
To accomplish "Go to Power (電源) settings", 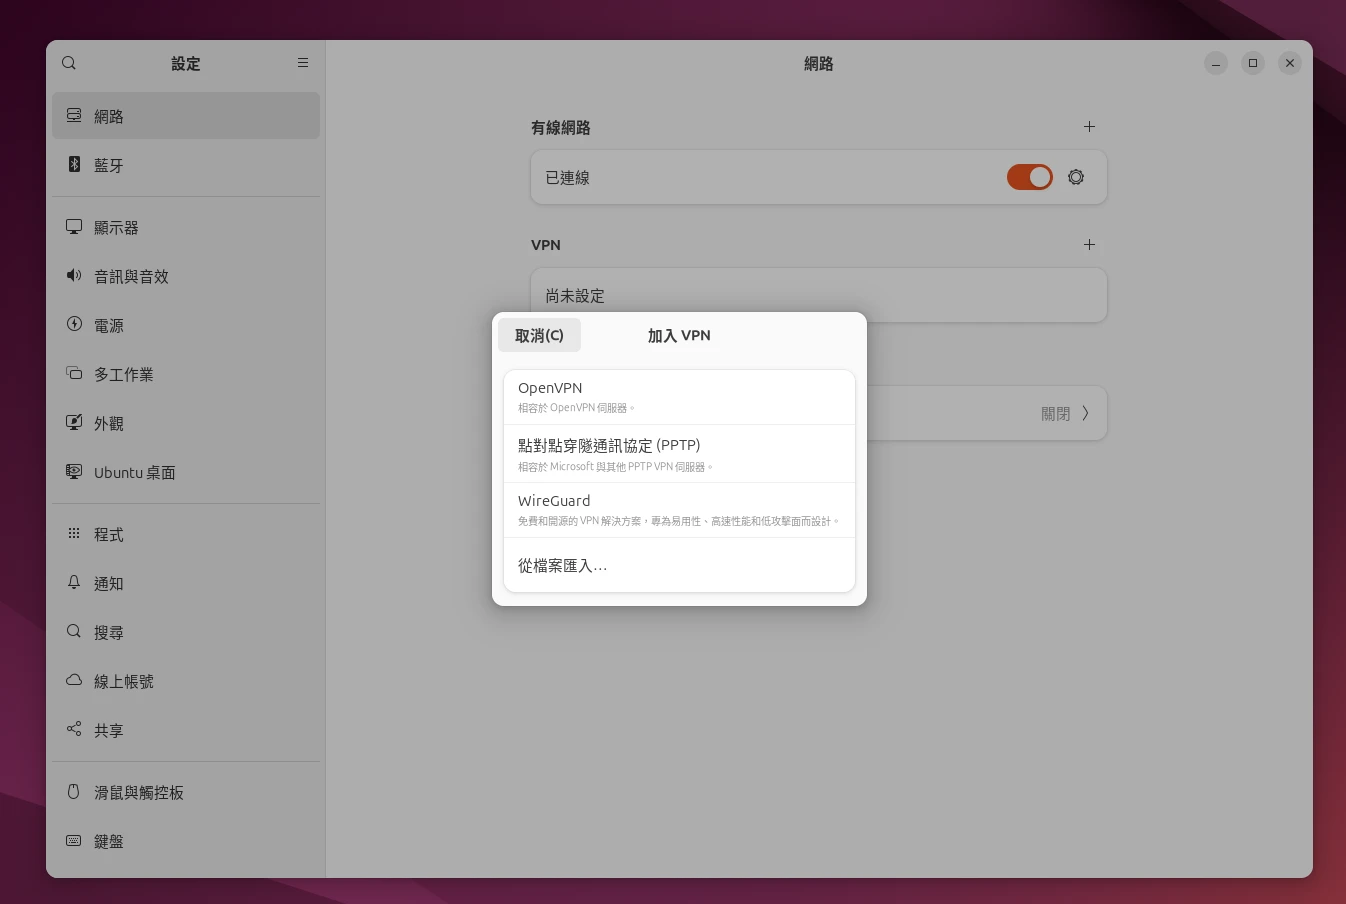I will (109, 325).
